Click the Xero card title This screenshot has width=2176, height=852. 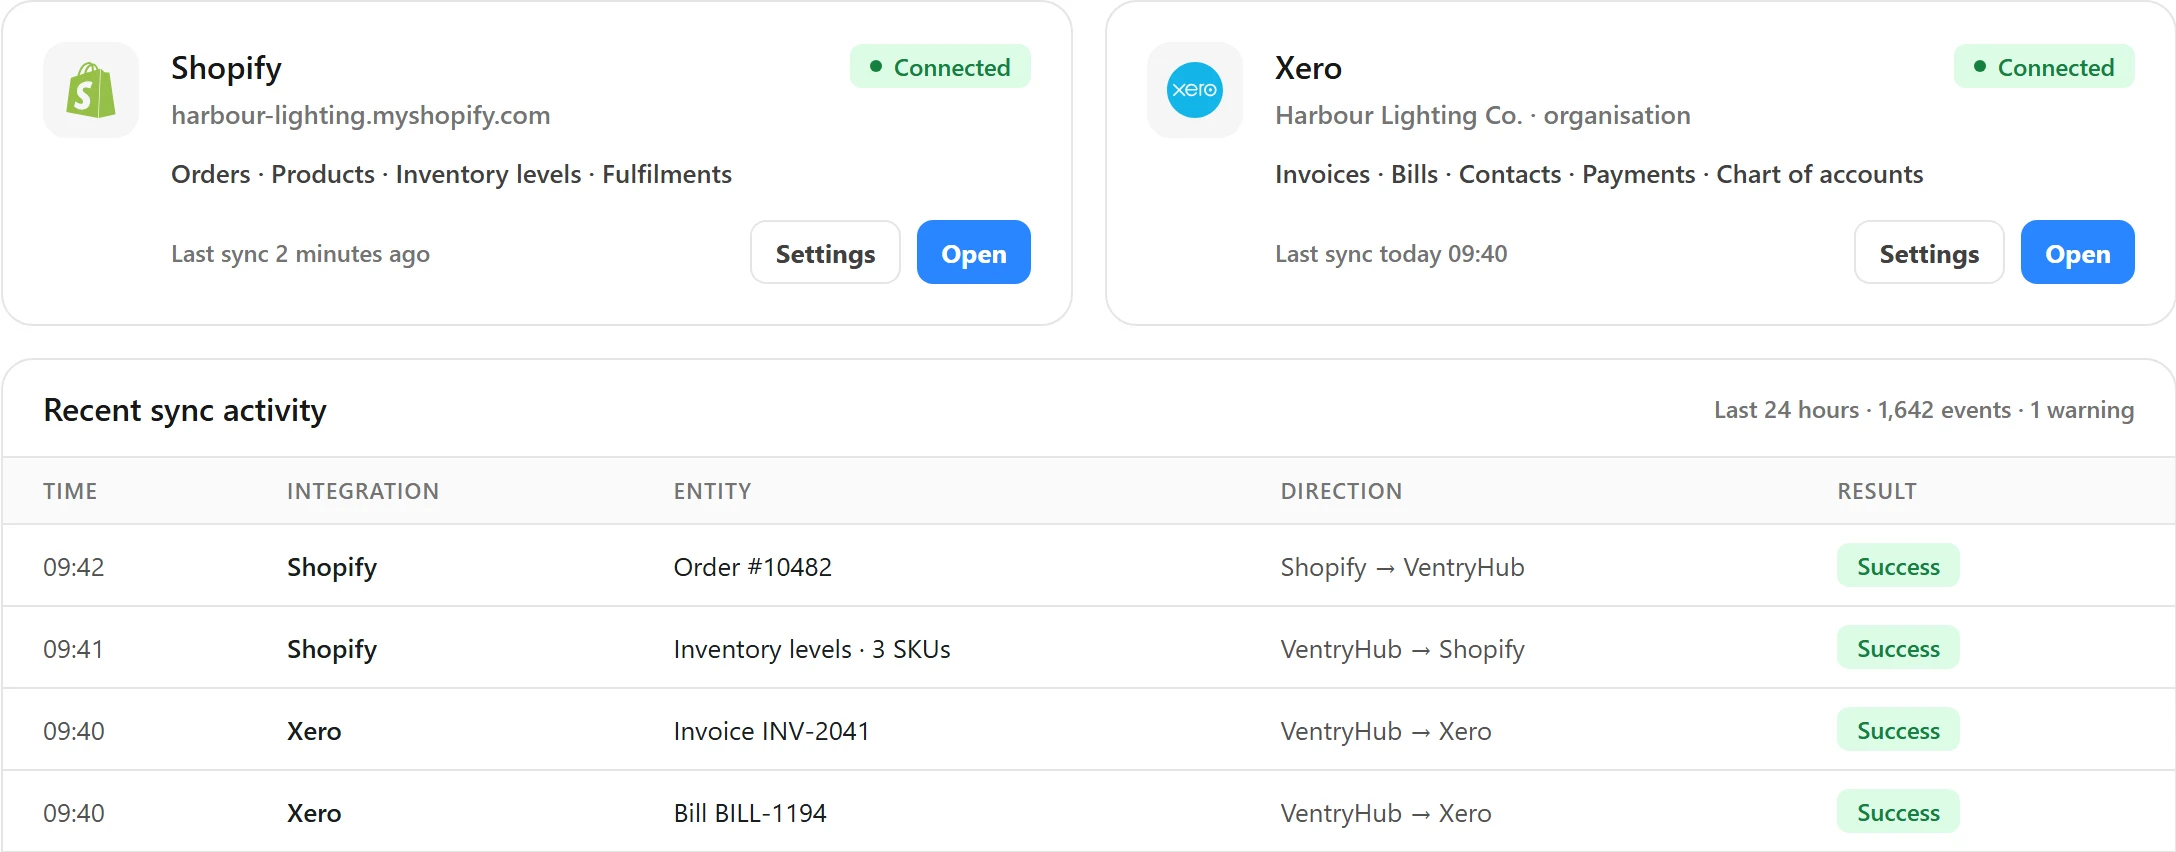pyautogui.click(x=1308, y=68)
